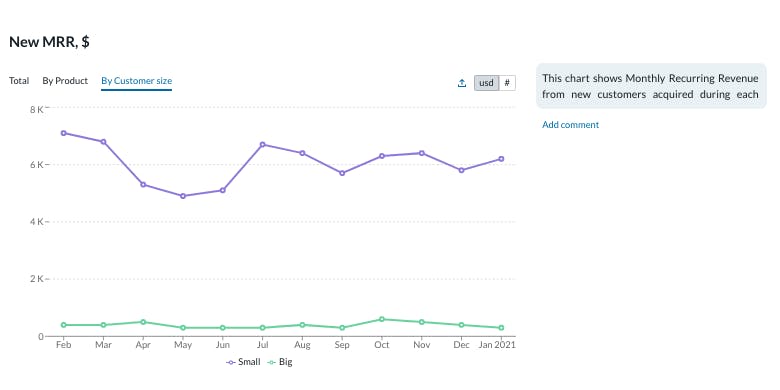Open the By Product tab

[x=65, y=81]
